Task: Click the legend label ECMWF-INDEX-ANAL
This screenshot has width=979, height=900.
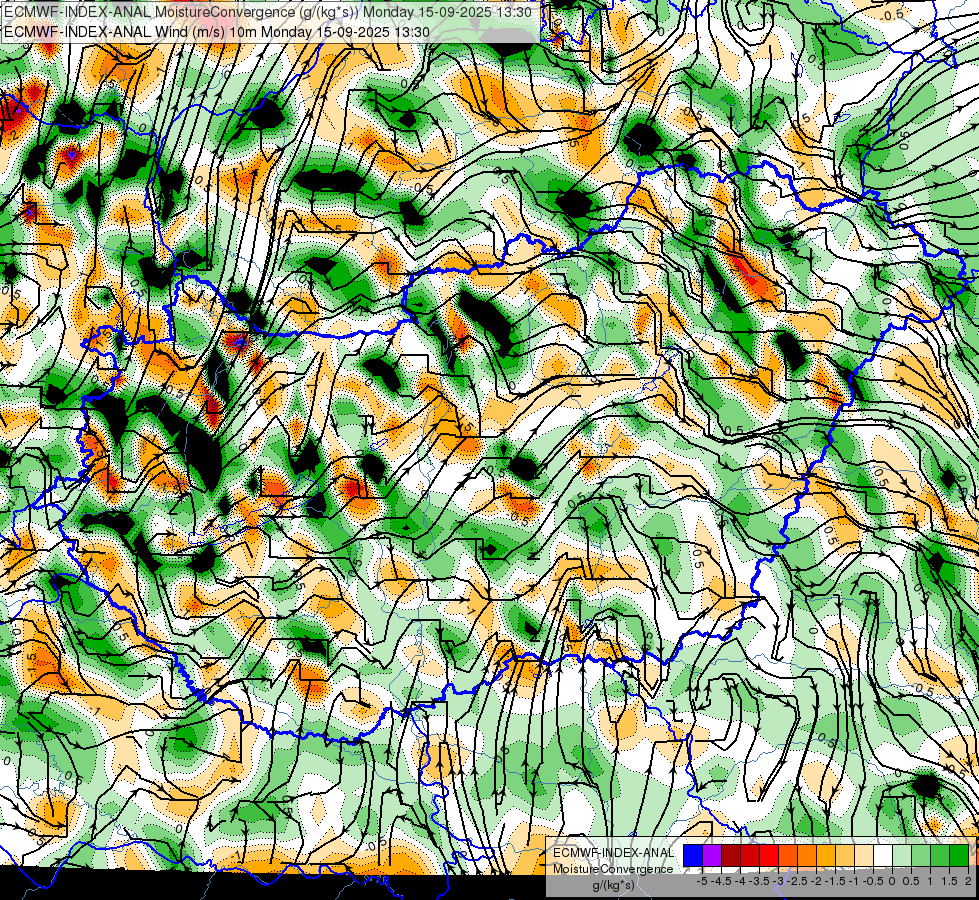Action: [613, 853]
